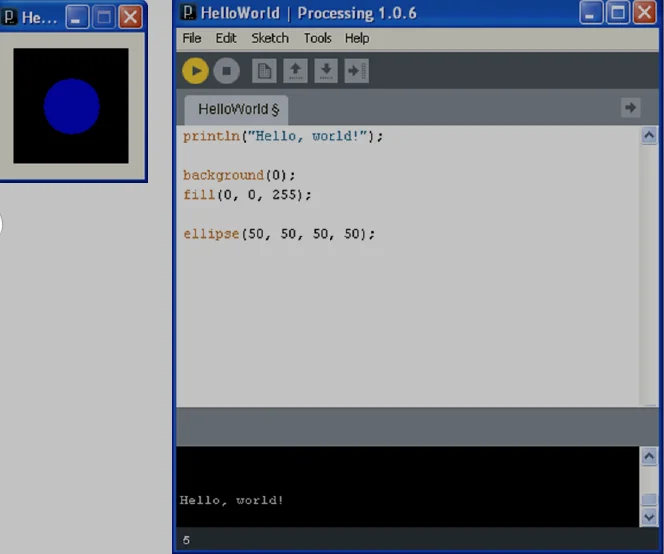The width and height of the screenshot is (664, 554).
Task: Click the Processing icon in main title bar
Action: point(188,13)
